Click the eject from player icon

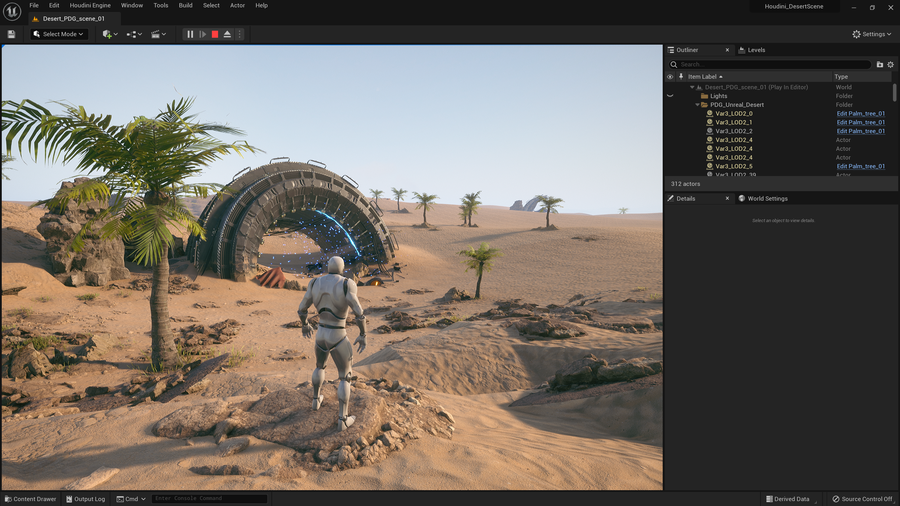(227, 34)
